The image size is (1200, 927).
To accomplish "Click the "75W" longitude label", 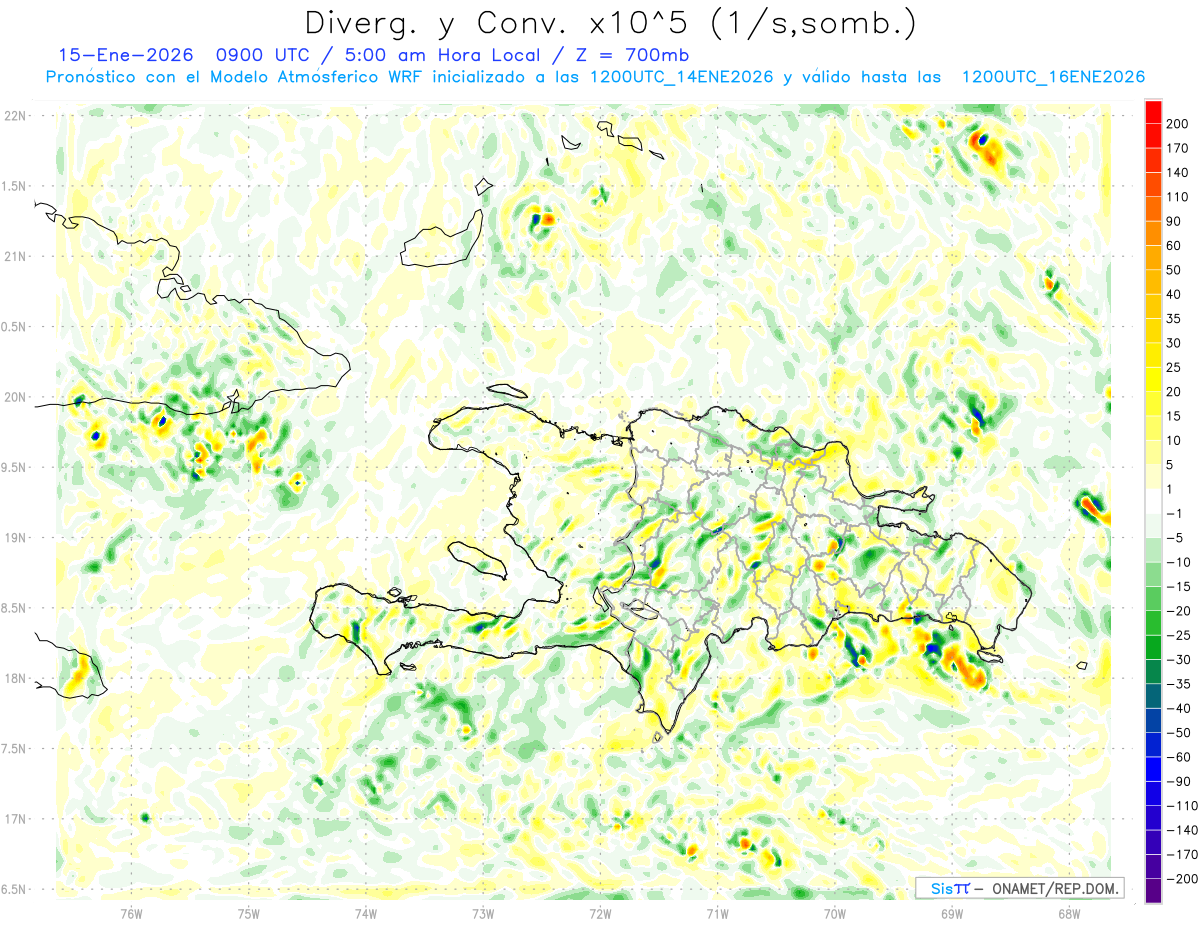I will click(249, 912).
